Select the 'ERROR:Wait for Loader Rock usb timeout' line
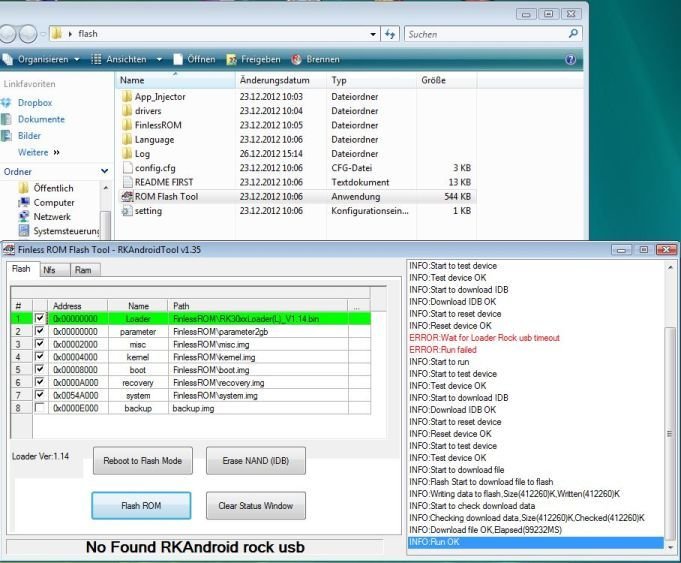The width and height of the screenshot is (681, 563). pos(484,338)
